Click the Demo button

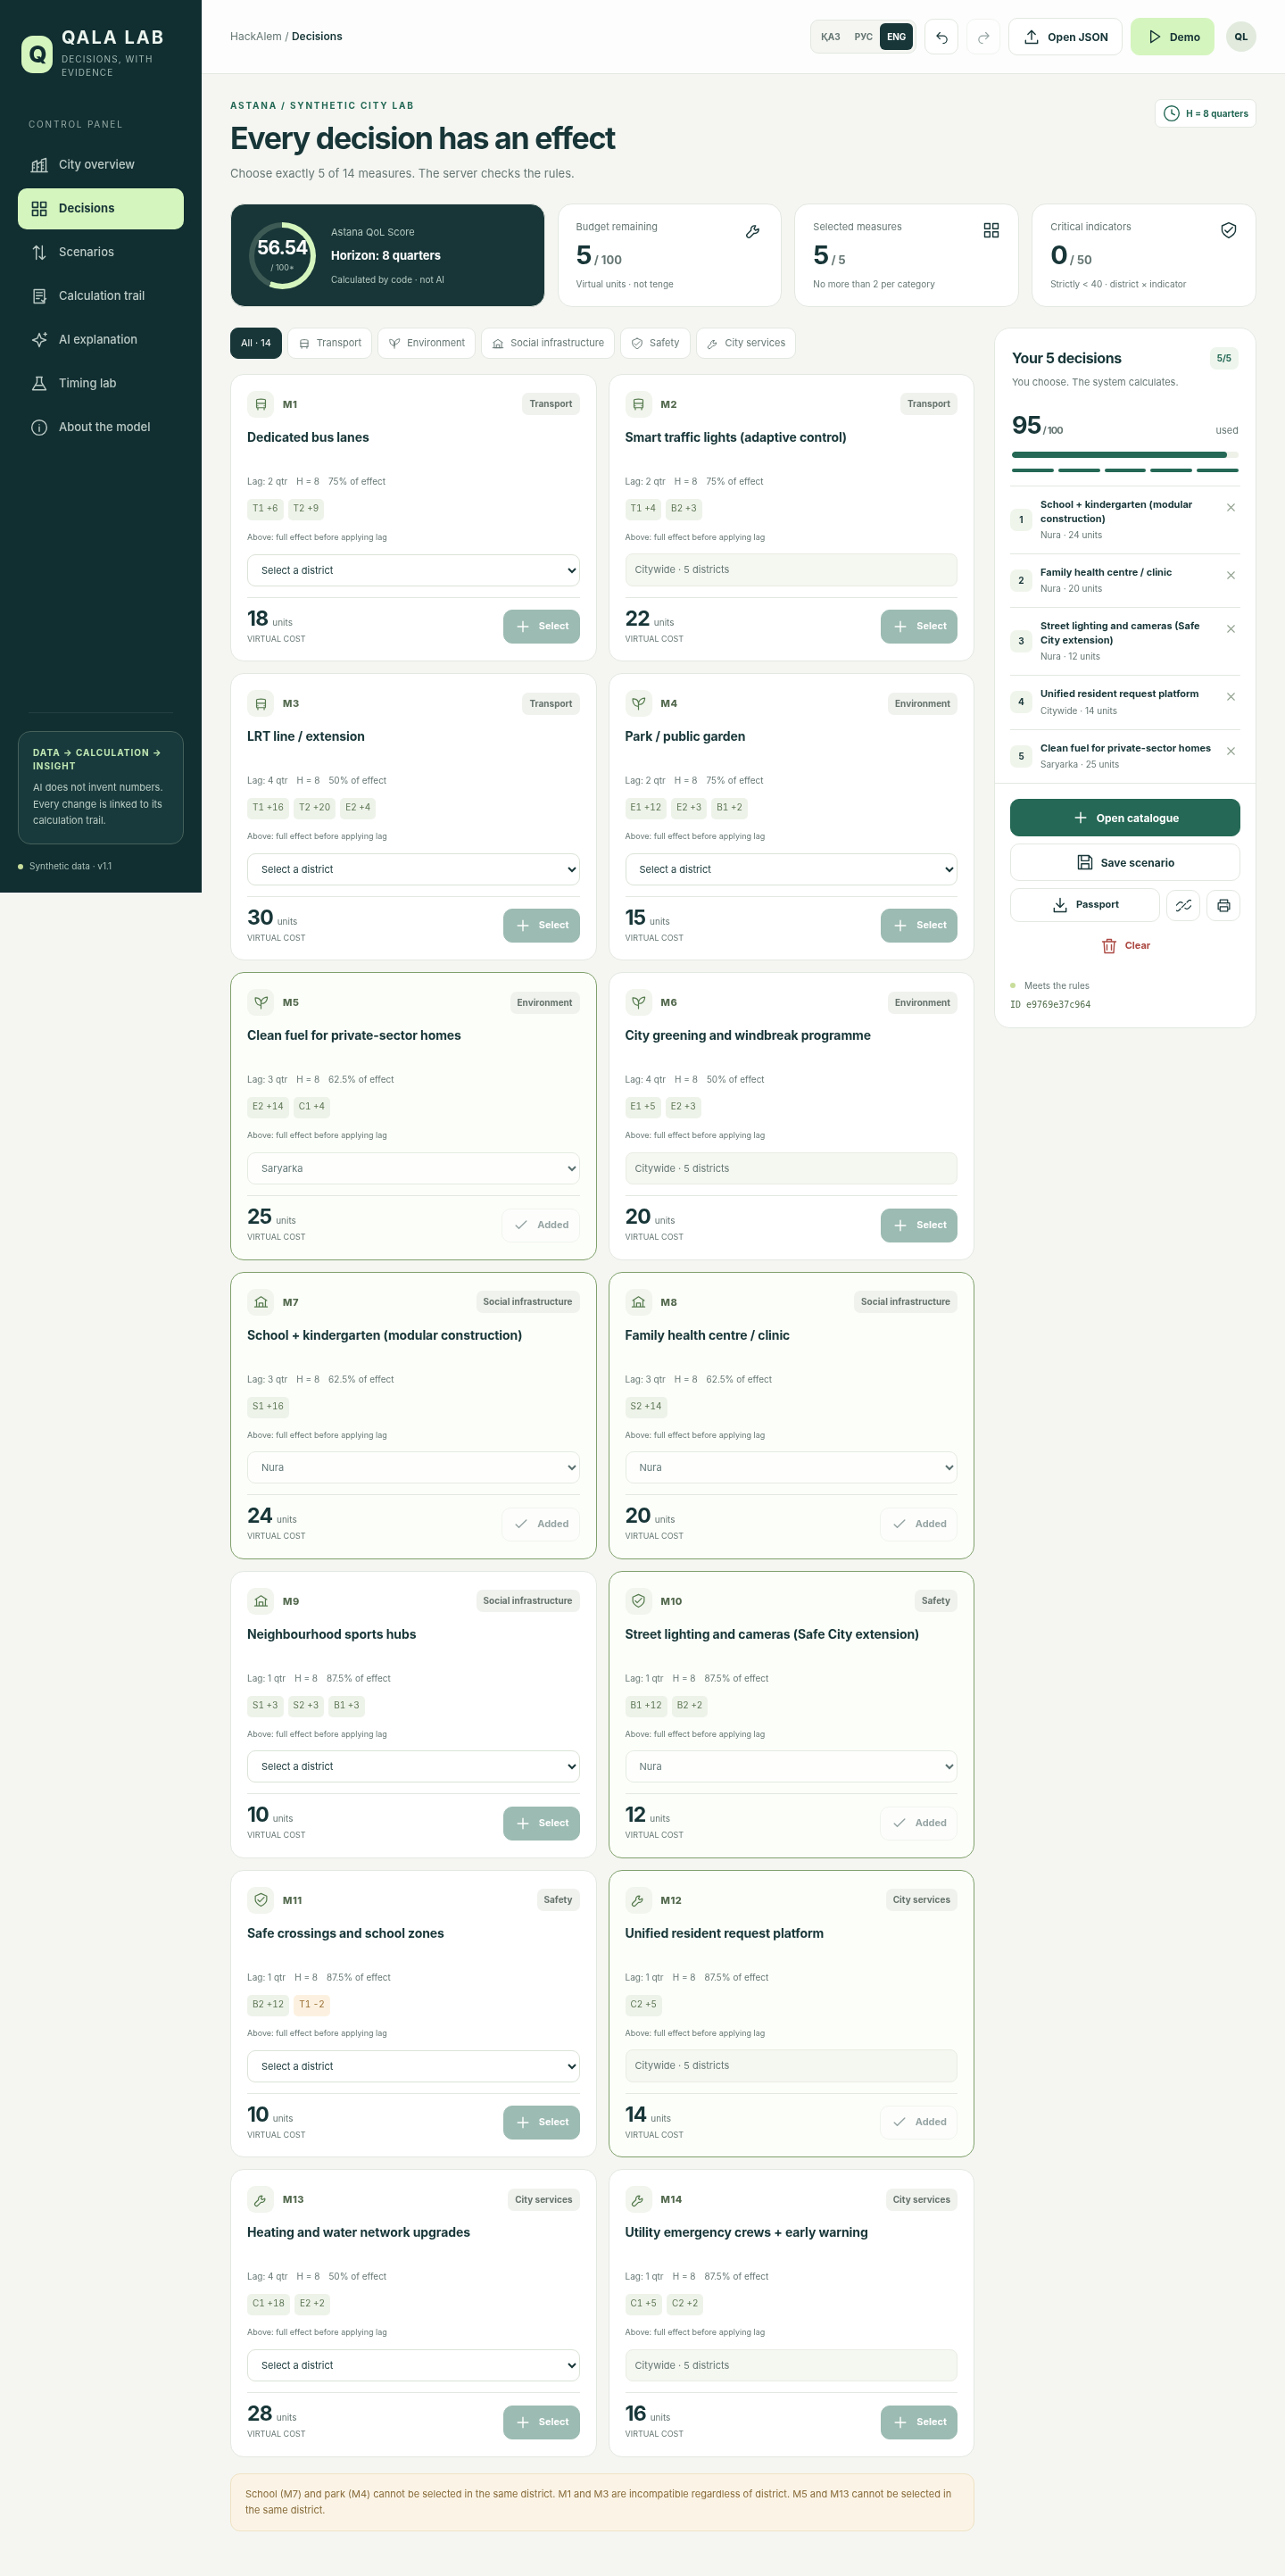coord(1172,37)
